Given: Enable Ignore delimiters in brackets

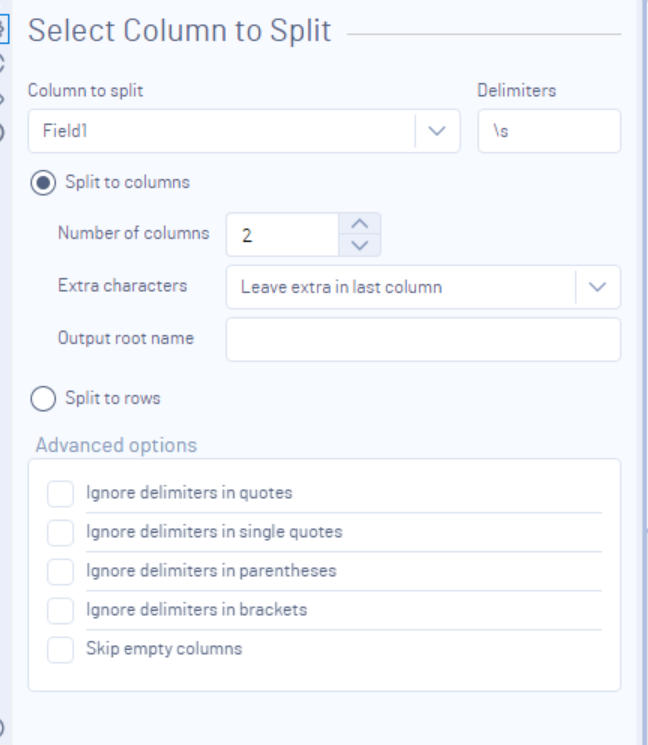Looking at the screenshot, I should tap(60, 611).
